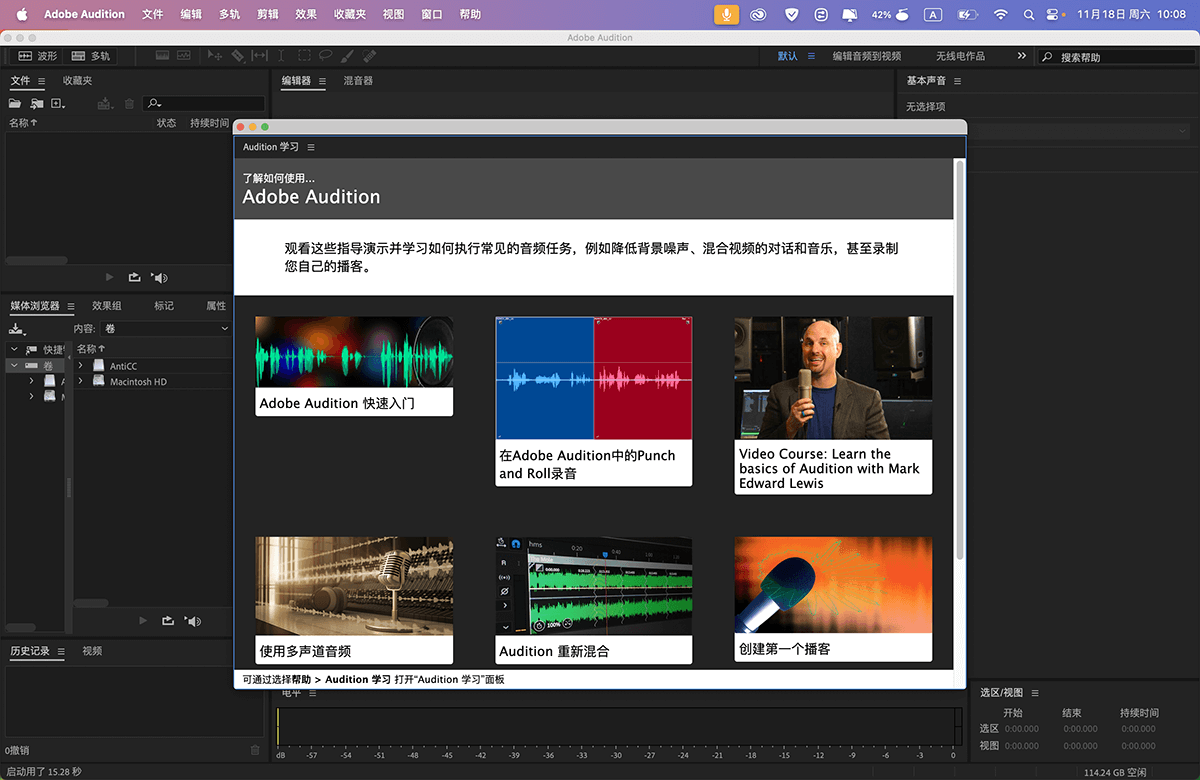Image resolution: width=1200 pixels, height=780 pixels.
Task: Switch to 编辑音频到视频 workspace
Action: pyautogui.click(x=867, y=56)
